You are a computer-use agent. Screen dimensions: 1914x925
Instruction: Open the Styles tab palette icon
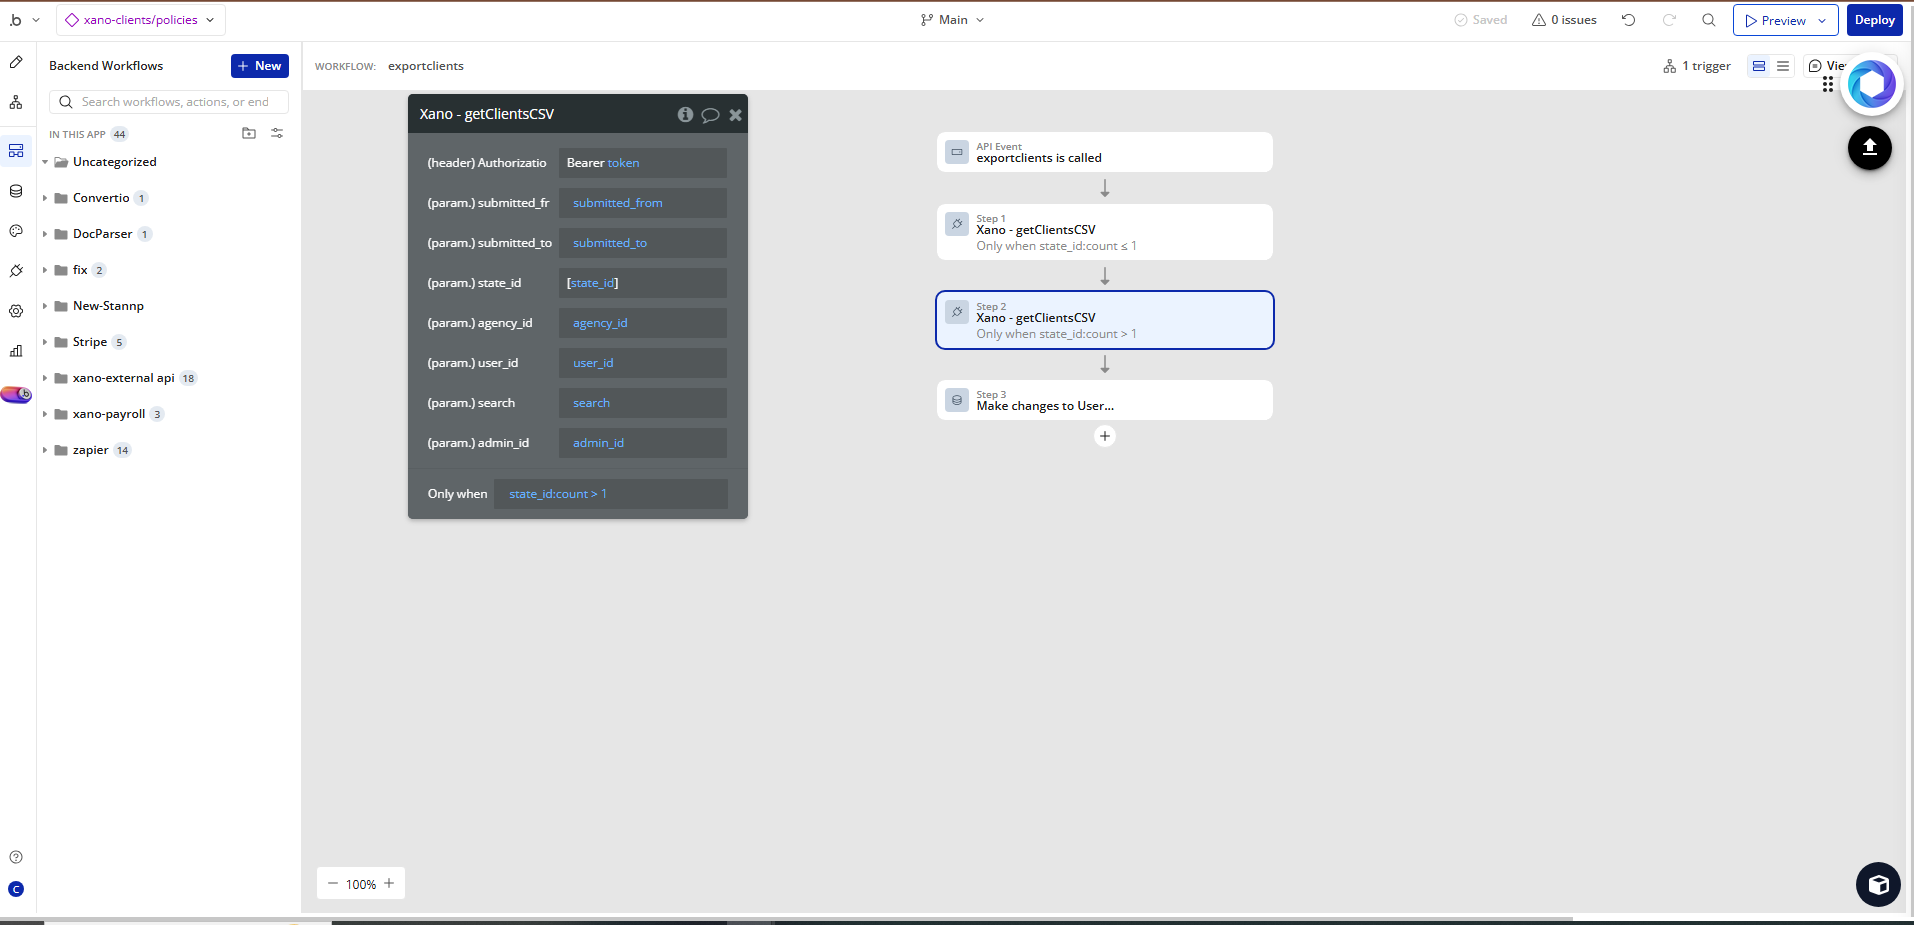[16, 231]
